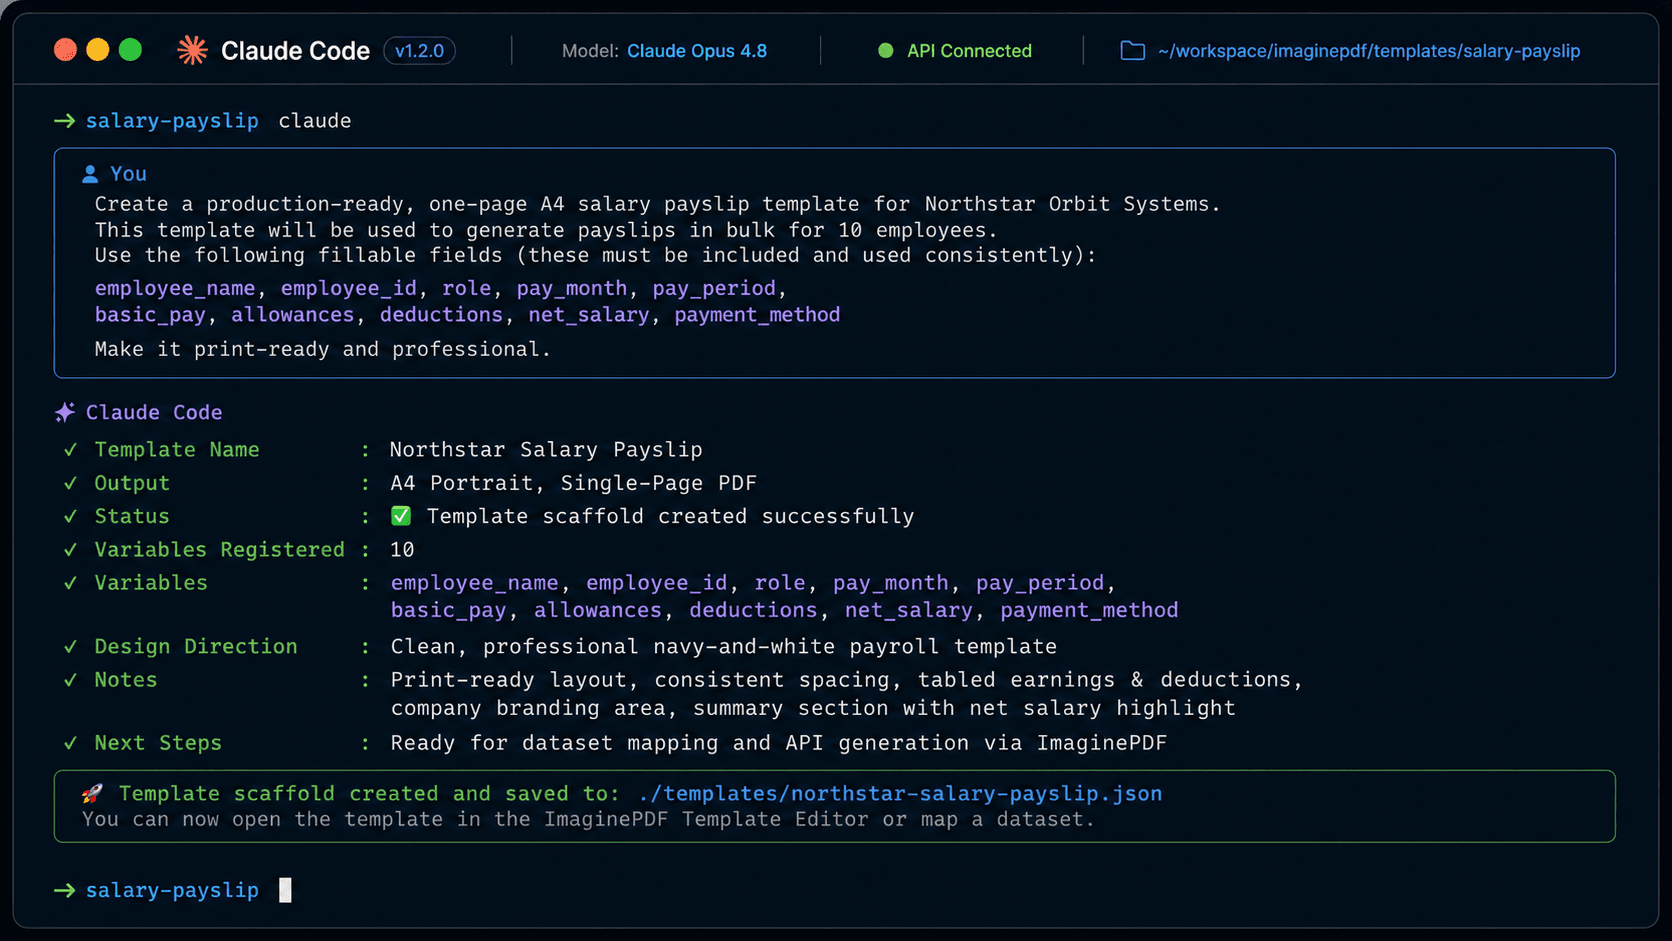Click checkmark beside Next Steps
The width and height of the screenshot is (1672, 941).
pyautogui.click(x=70, y=743)
